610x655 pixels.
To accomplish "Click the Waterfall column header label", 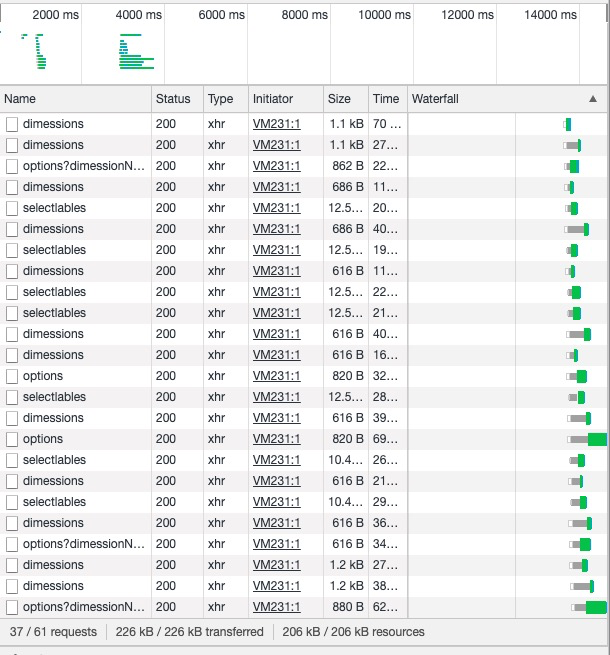I will pyautogui.click(x=435, y=99).
